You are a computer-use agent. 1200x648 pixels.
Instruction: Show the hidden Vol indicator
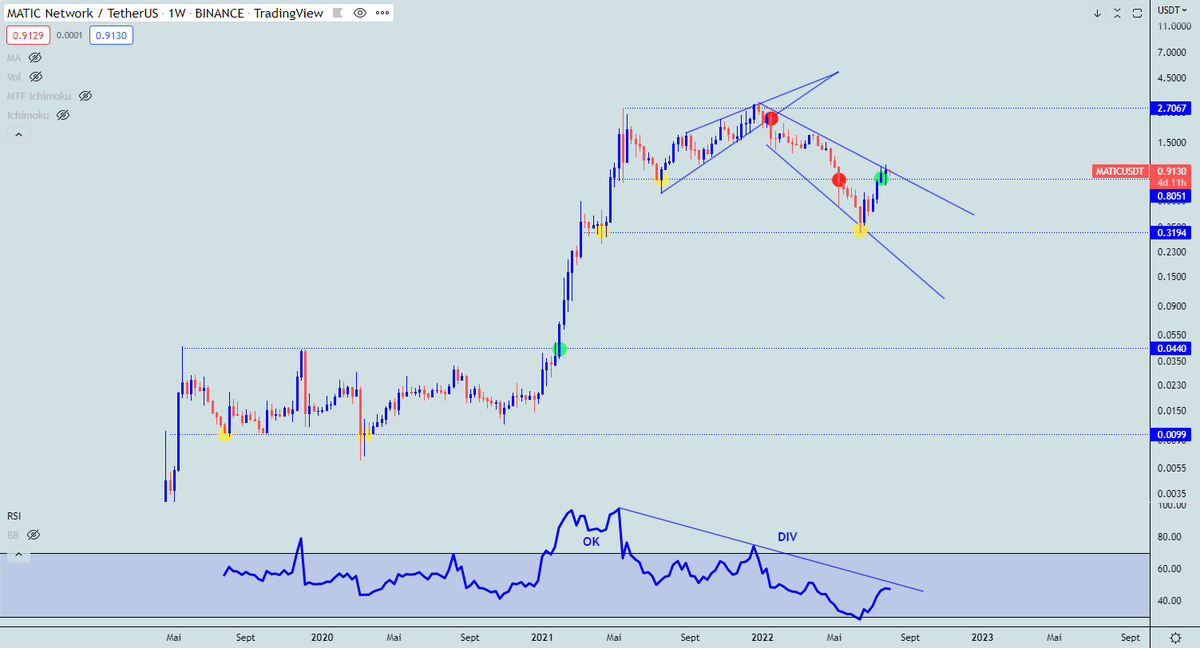(36, 76)
